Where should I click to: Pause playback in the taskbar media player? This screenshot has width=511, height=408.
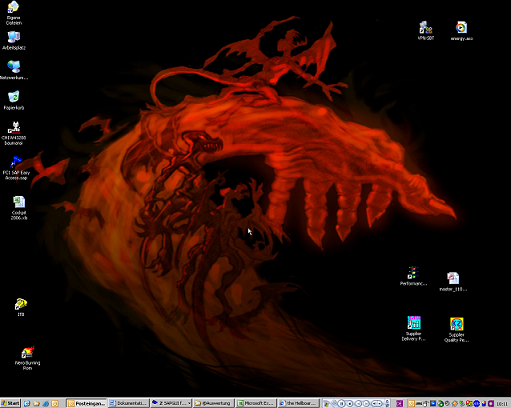(x=341, y=404)
